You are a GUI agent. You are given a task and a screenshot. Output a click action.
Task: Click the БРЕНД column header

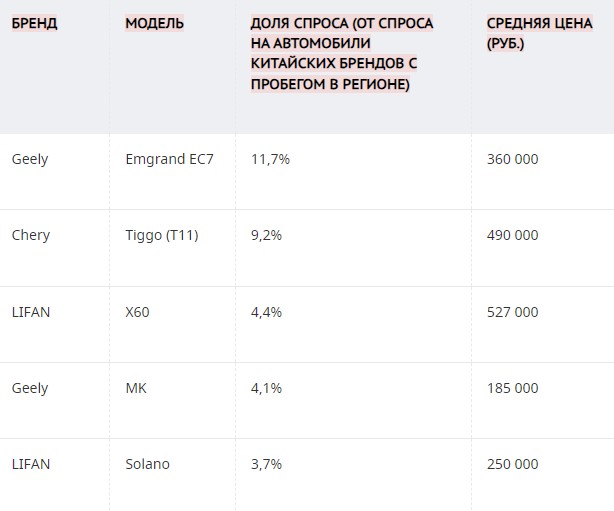[x=34, y=23]
